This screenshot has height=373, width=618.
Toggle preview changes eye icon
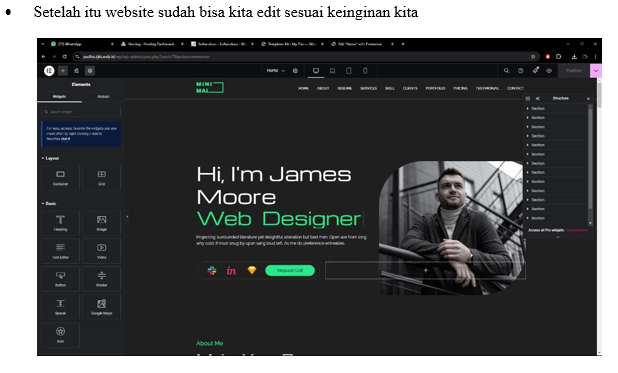point(549,71)
